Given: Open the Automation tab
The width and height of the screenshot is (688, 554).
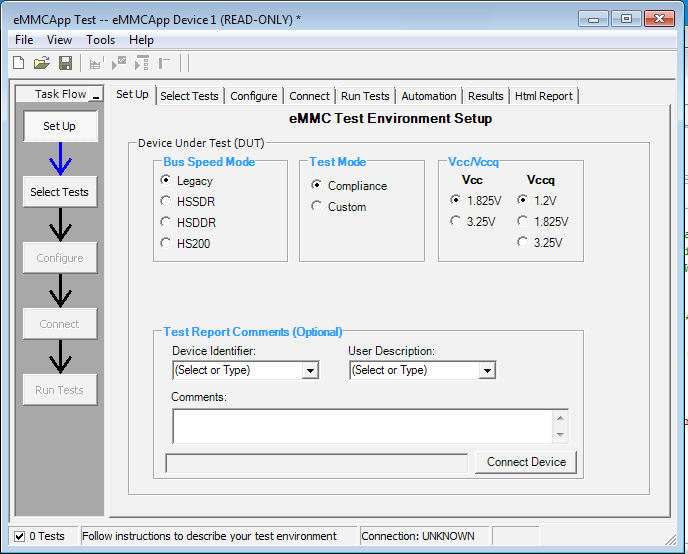Looking at the screenshot, I should pos(429,96).
